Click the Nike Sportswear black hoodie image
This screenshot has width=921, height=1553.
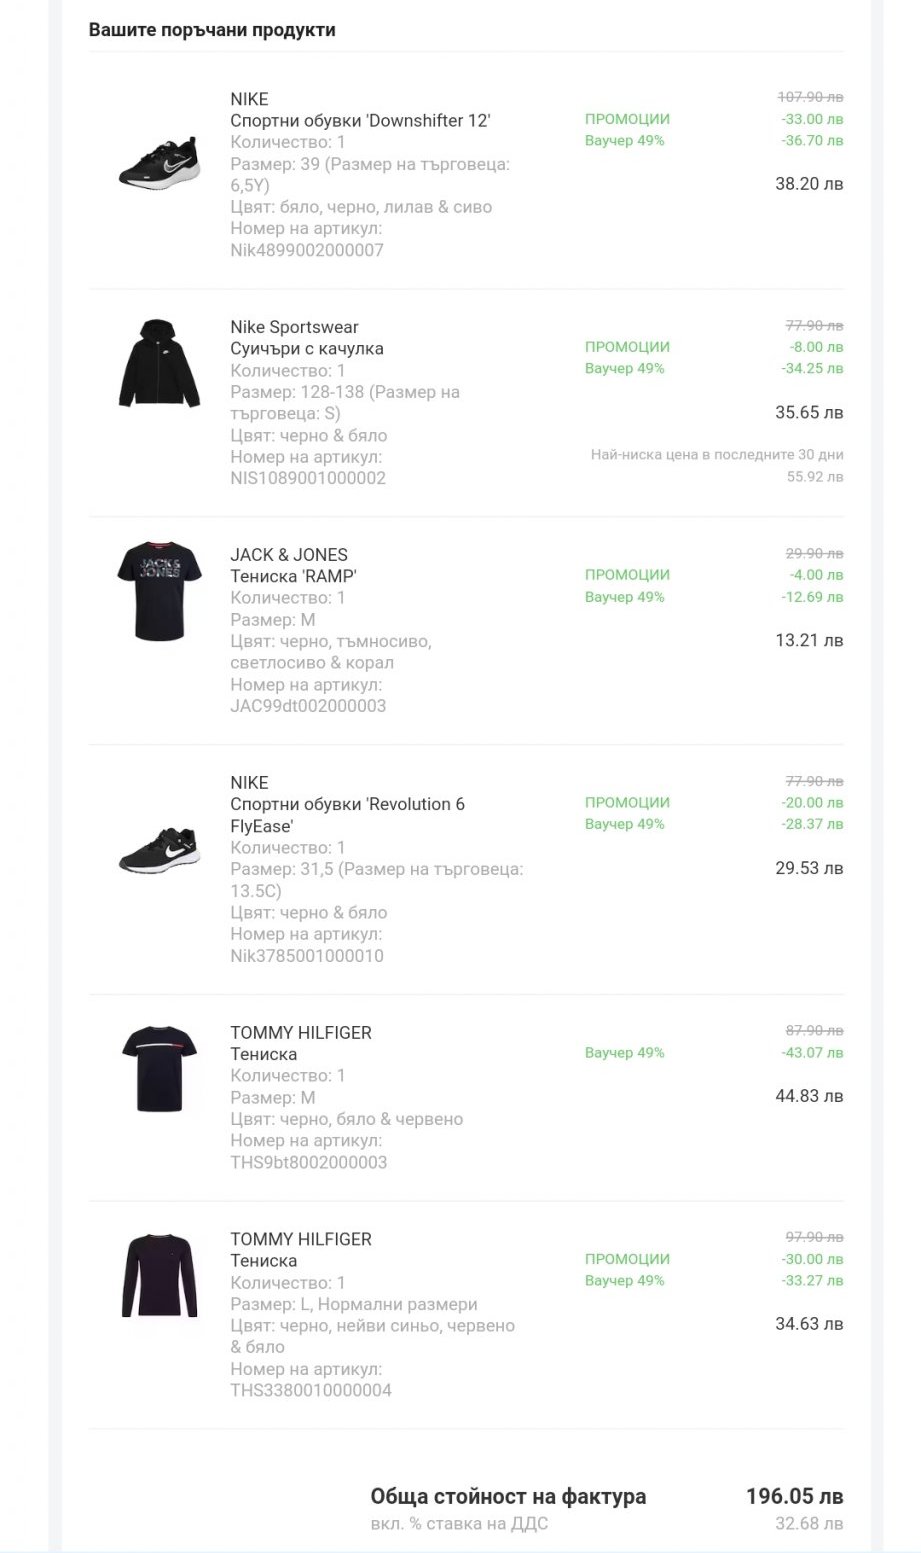(160, 364)
